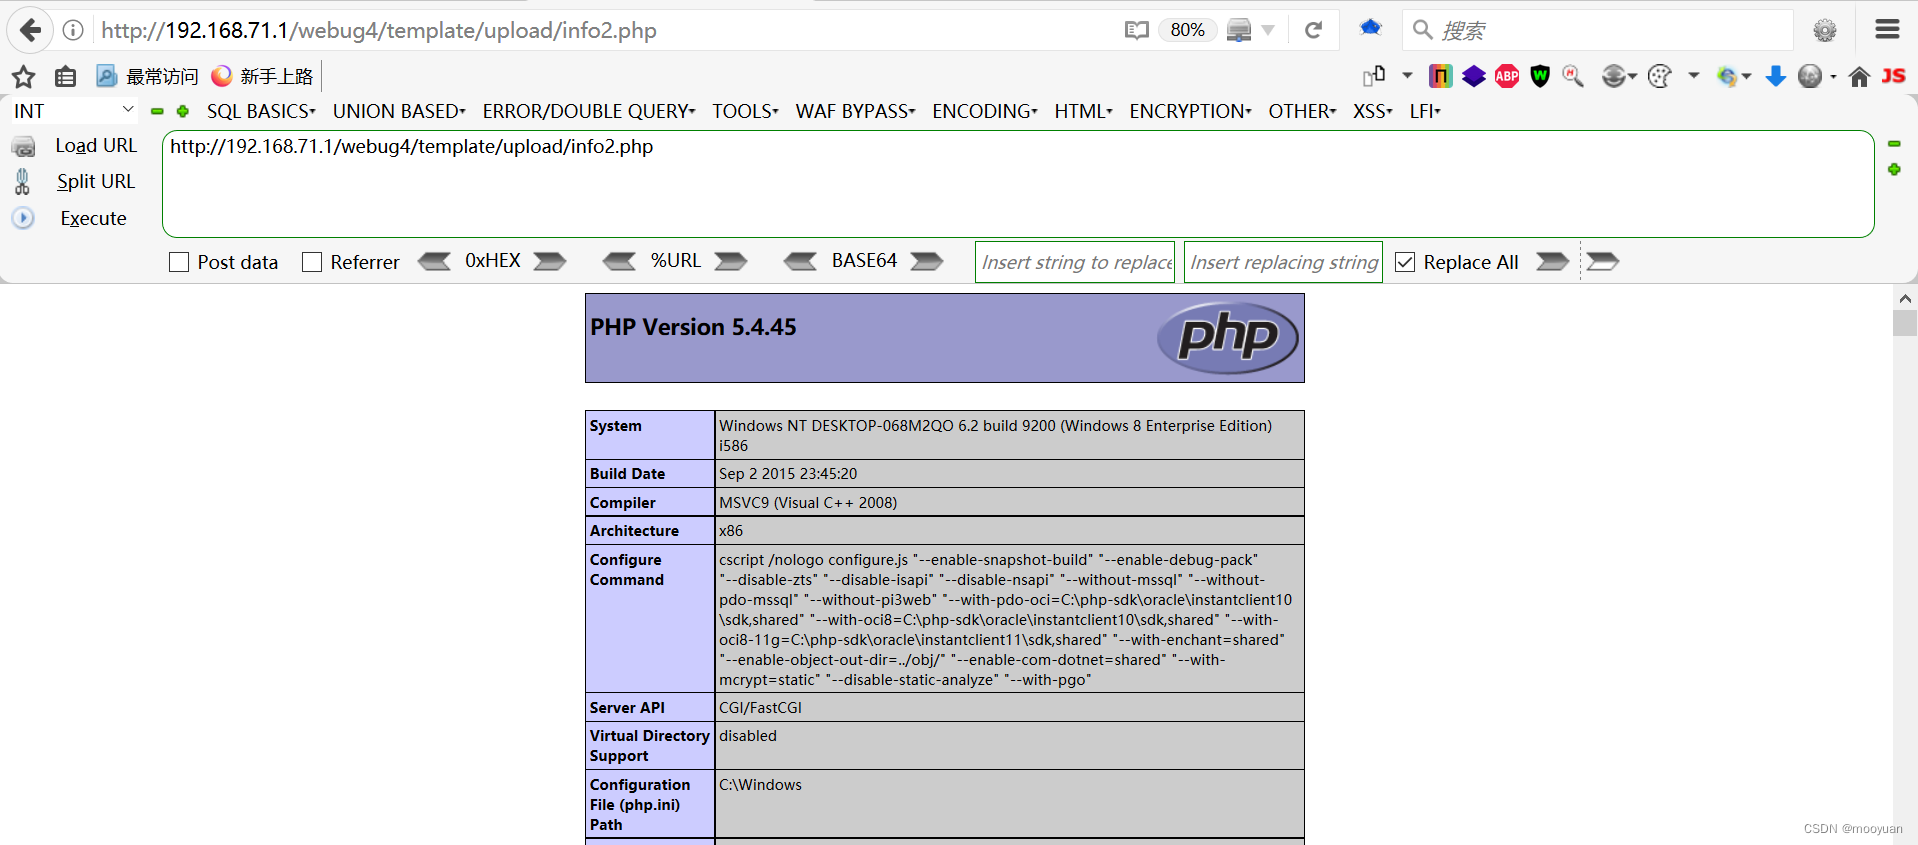Open the ERROR/DOUBLE QUERY menu
This screenshot has height=845, width=1918.
click(x=589, y=111)
